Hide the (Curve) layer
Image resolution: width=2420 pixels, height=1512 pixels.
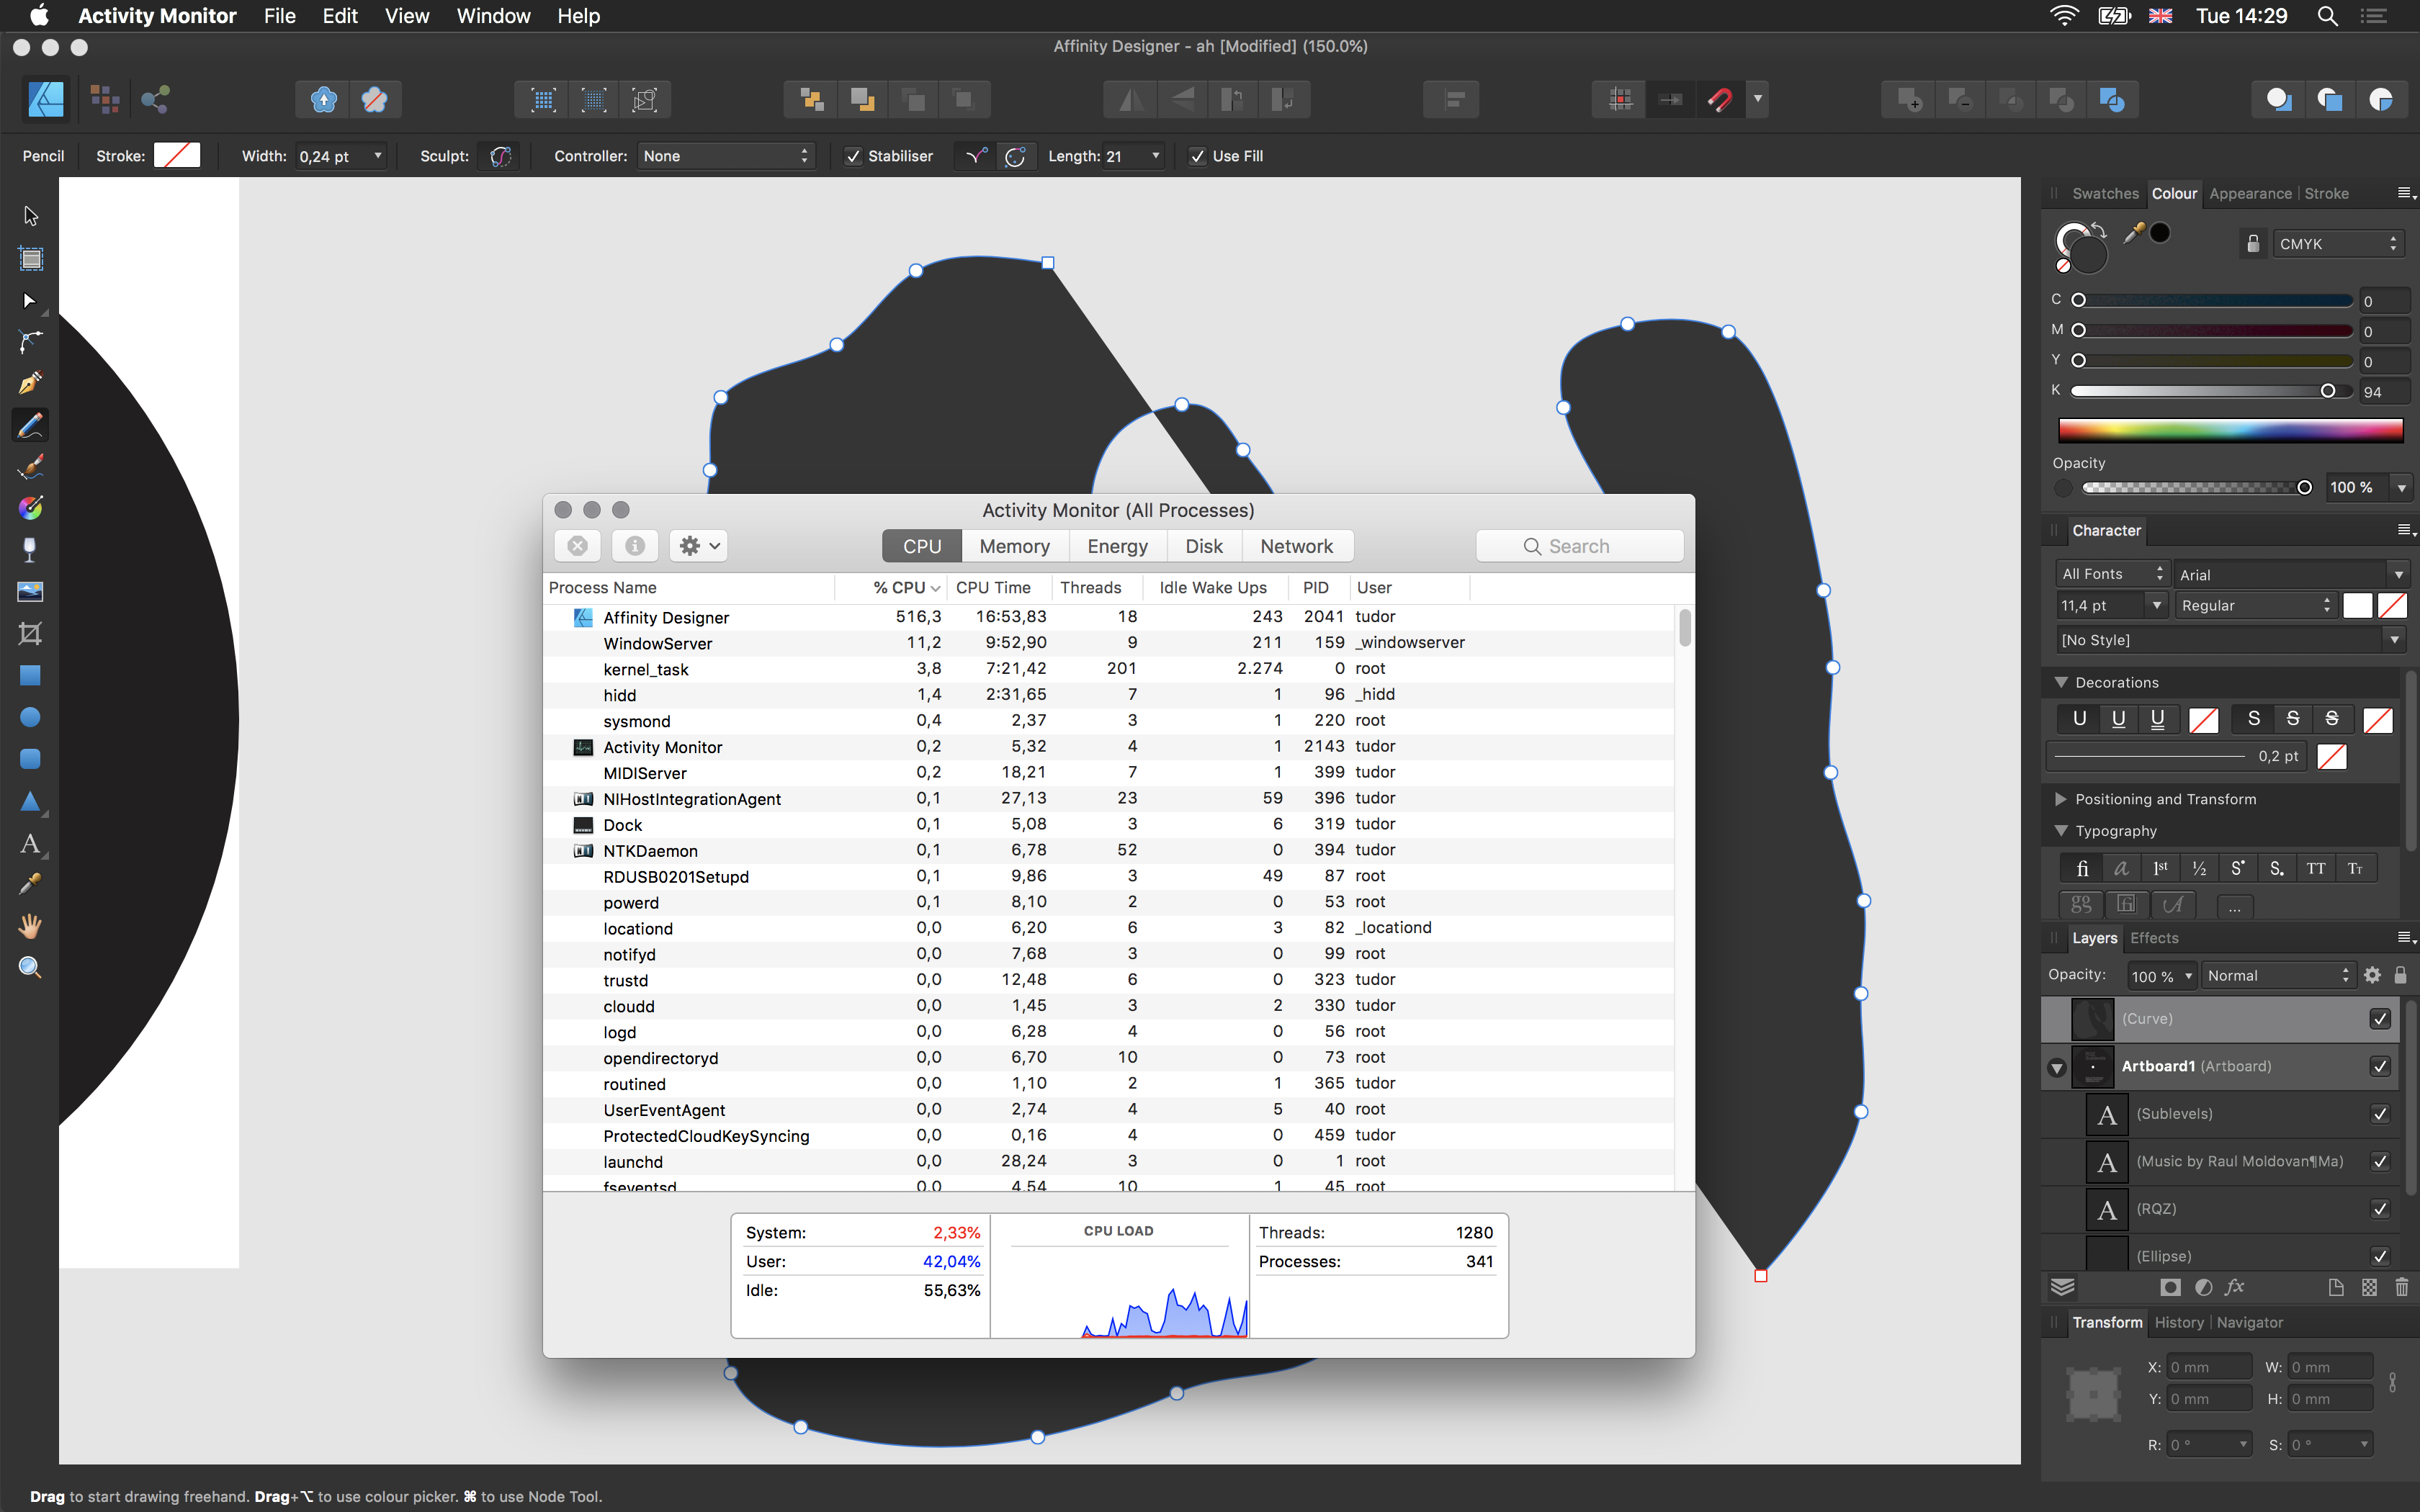(x=2379, y=1018)
